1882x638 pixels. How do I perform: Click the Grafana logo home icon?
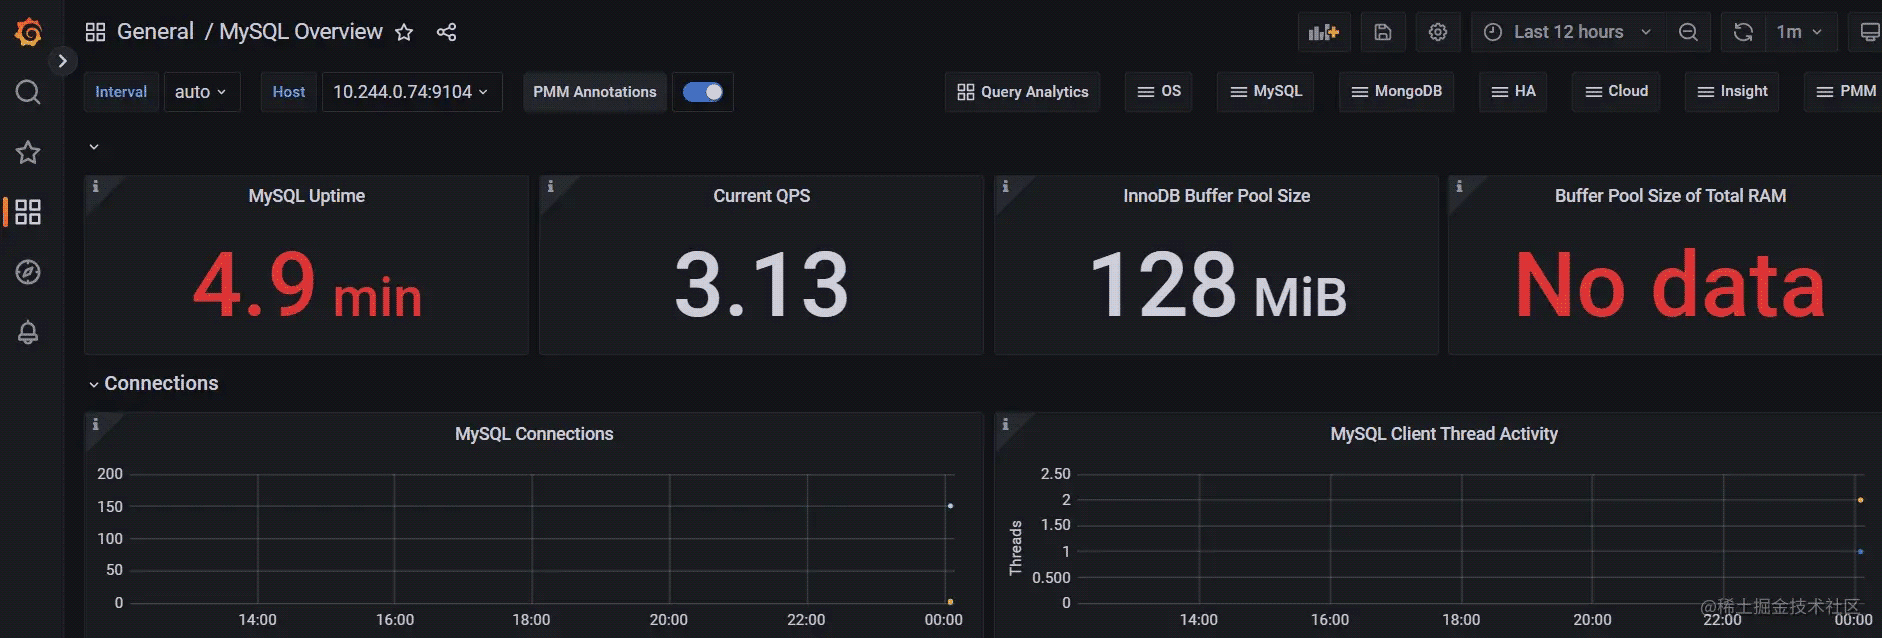pyautogui.click(x=28, y=32)
